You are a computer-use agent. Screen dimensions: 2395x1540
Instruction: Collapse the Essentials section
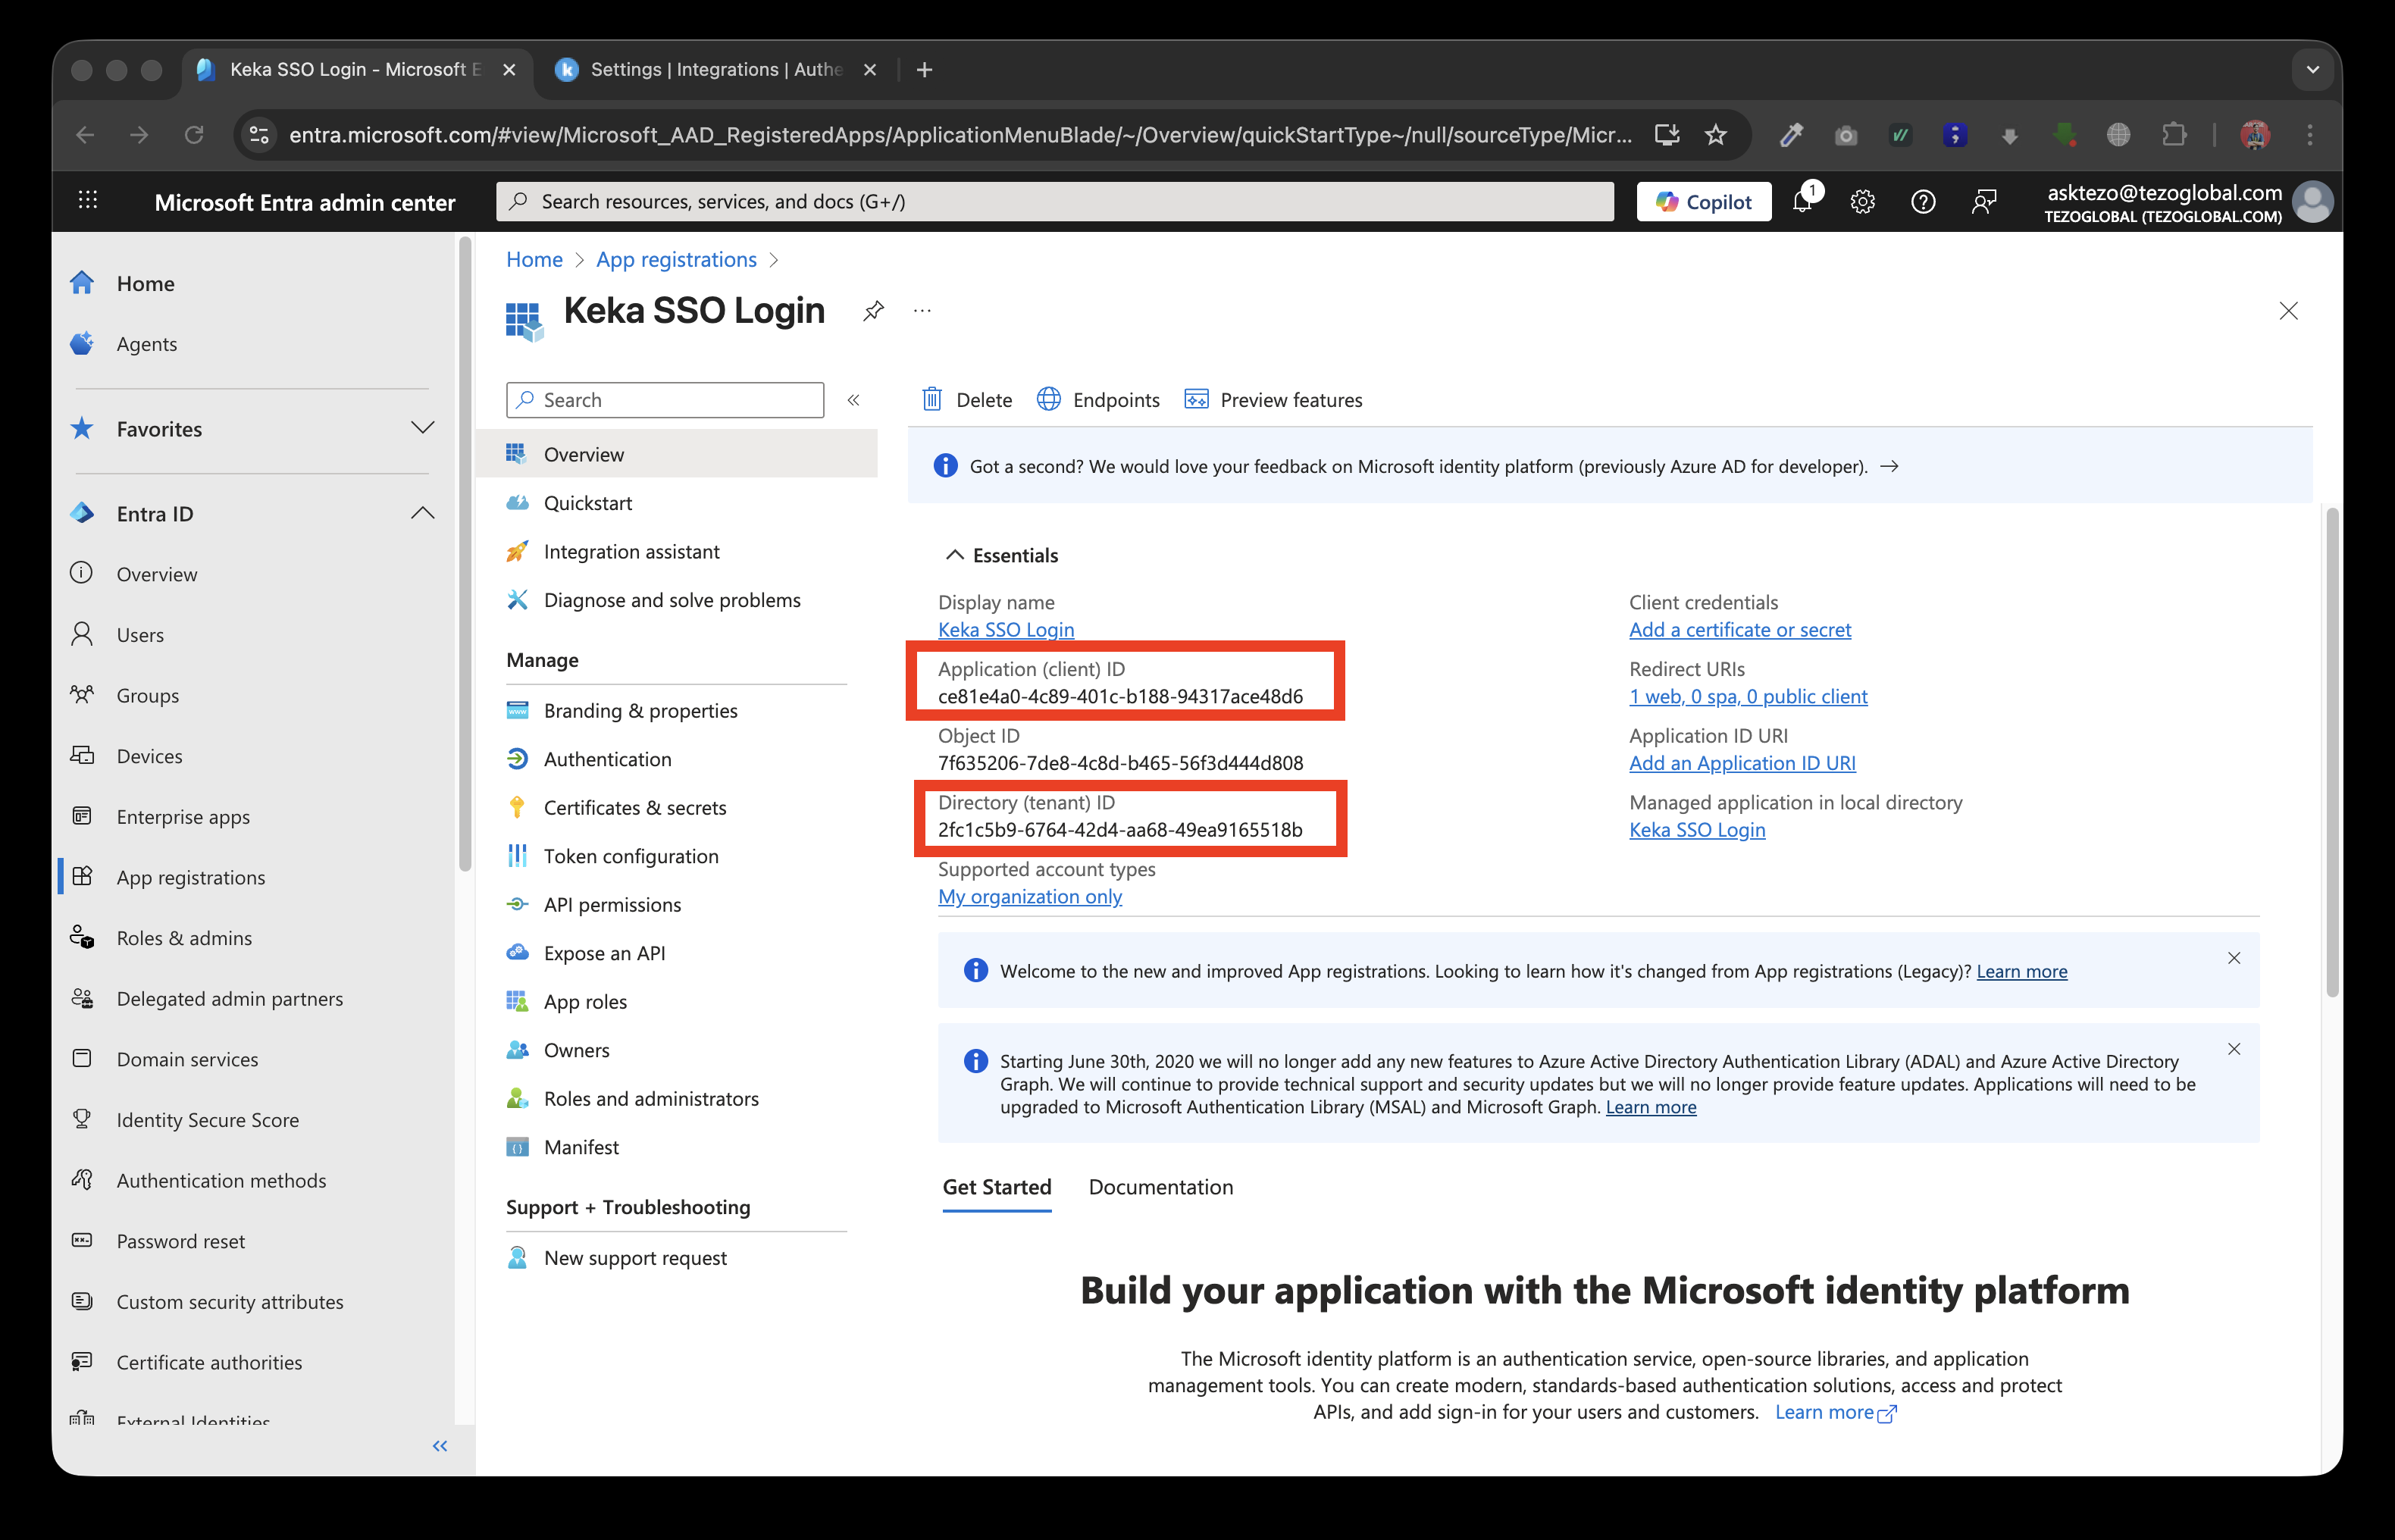coord(955,555)
